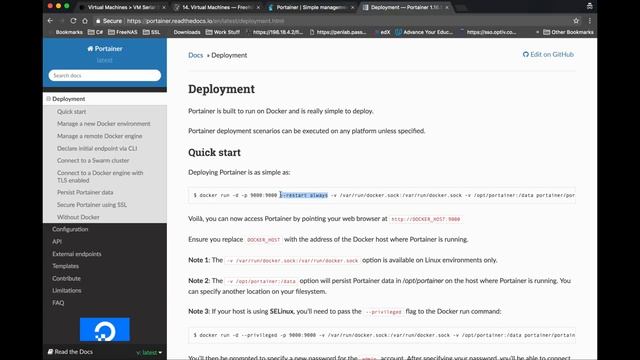The height and width of the screenshot is (360, 640).
Task: Open the Chrome three-dot menu
Action: 589,21
